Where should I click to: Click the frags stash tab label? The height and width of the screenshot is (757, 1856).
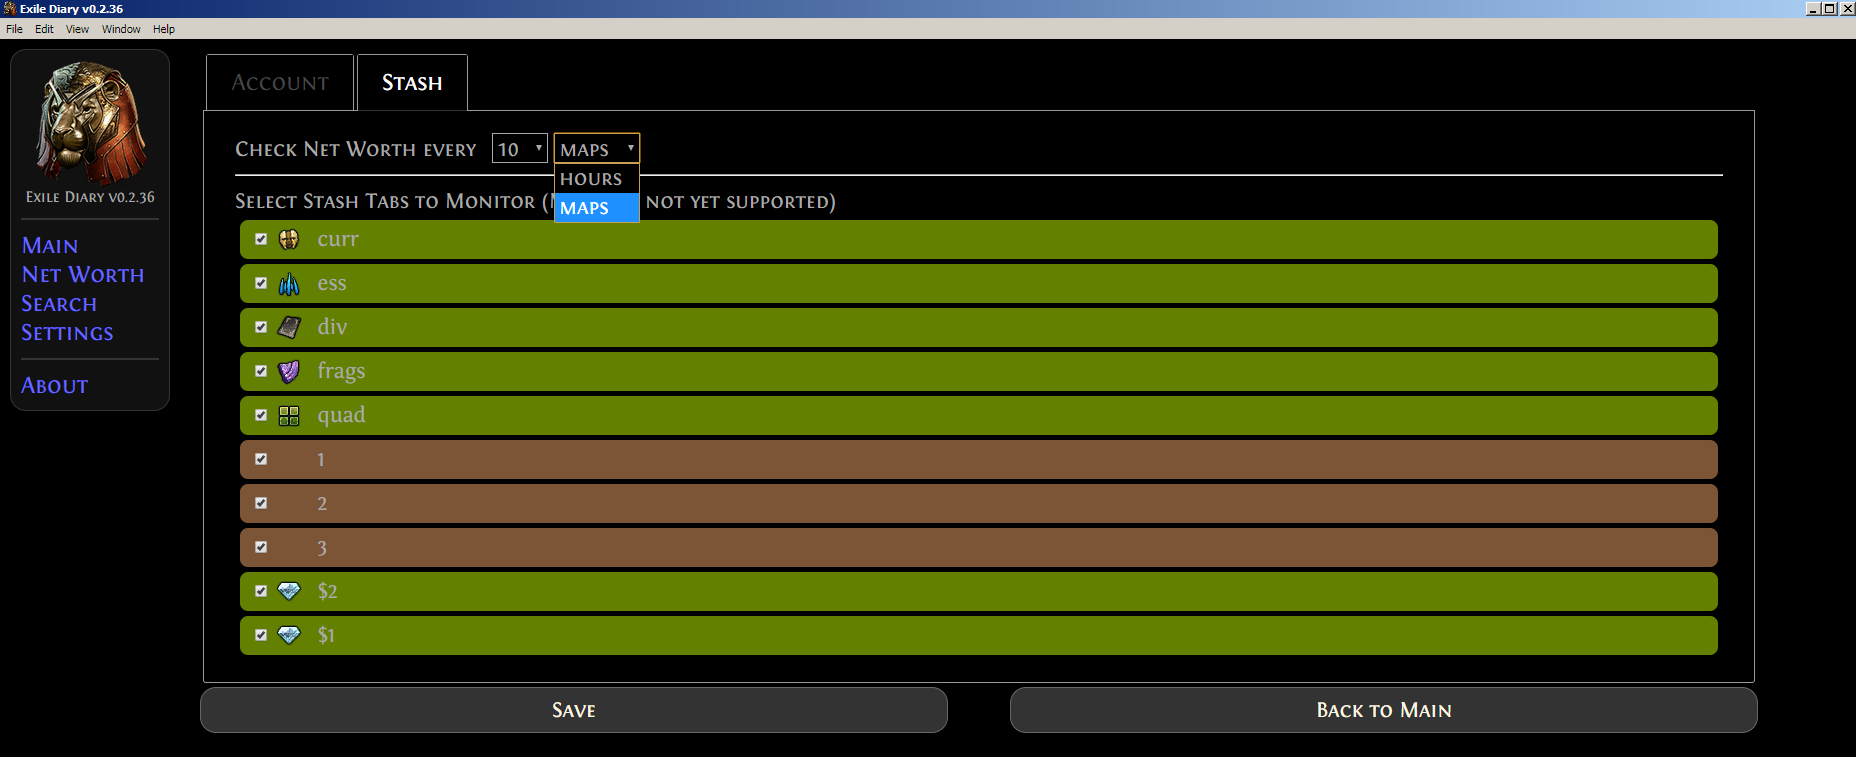point(341,371)
